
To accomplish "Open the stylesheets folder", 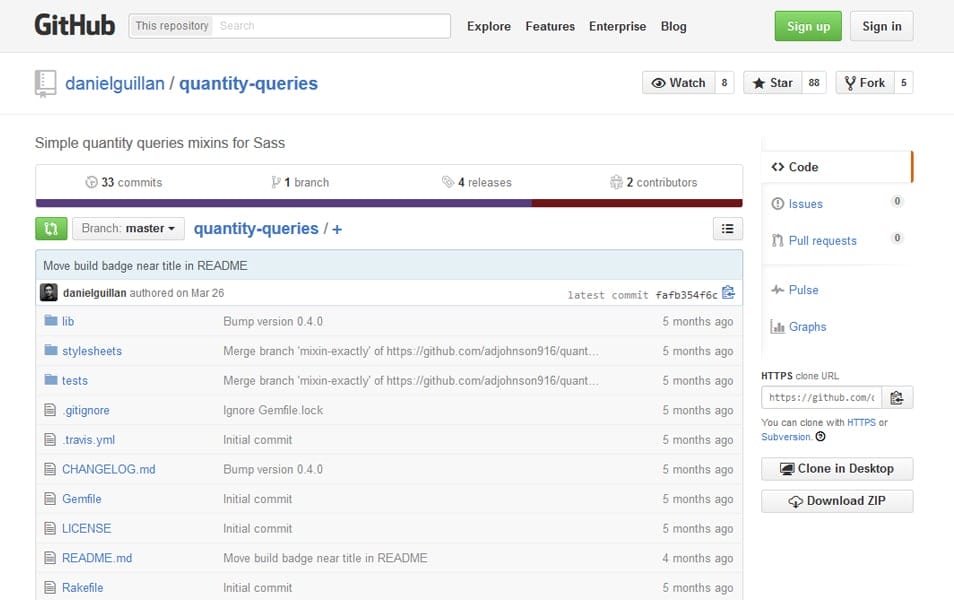I will click(94, 351).
